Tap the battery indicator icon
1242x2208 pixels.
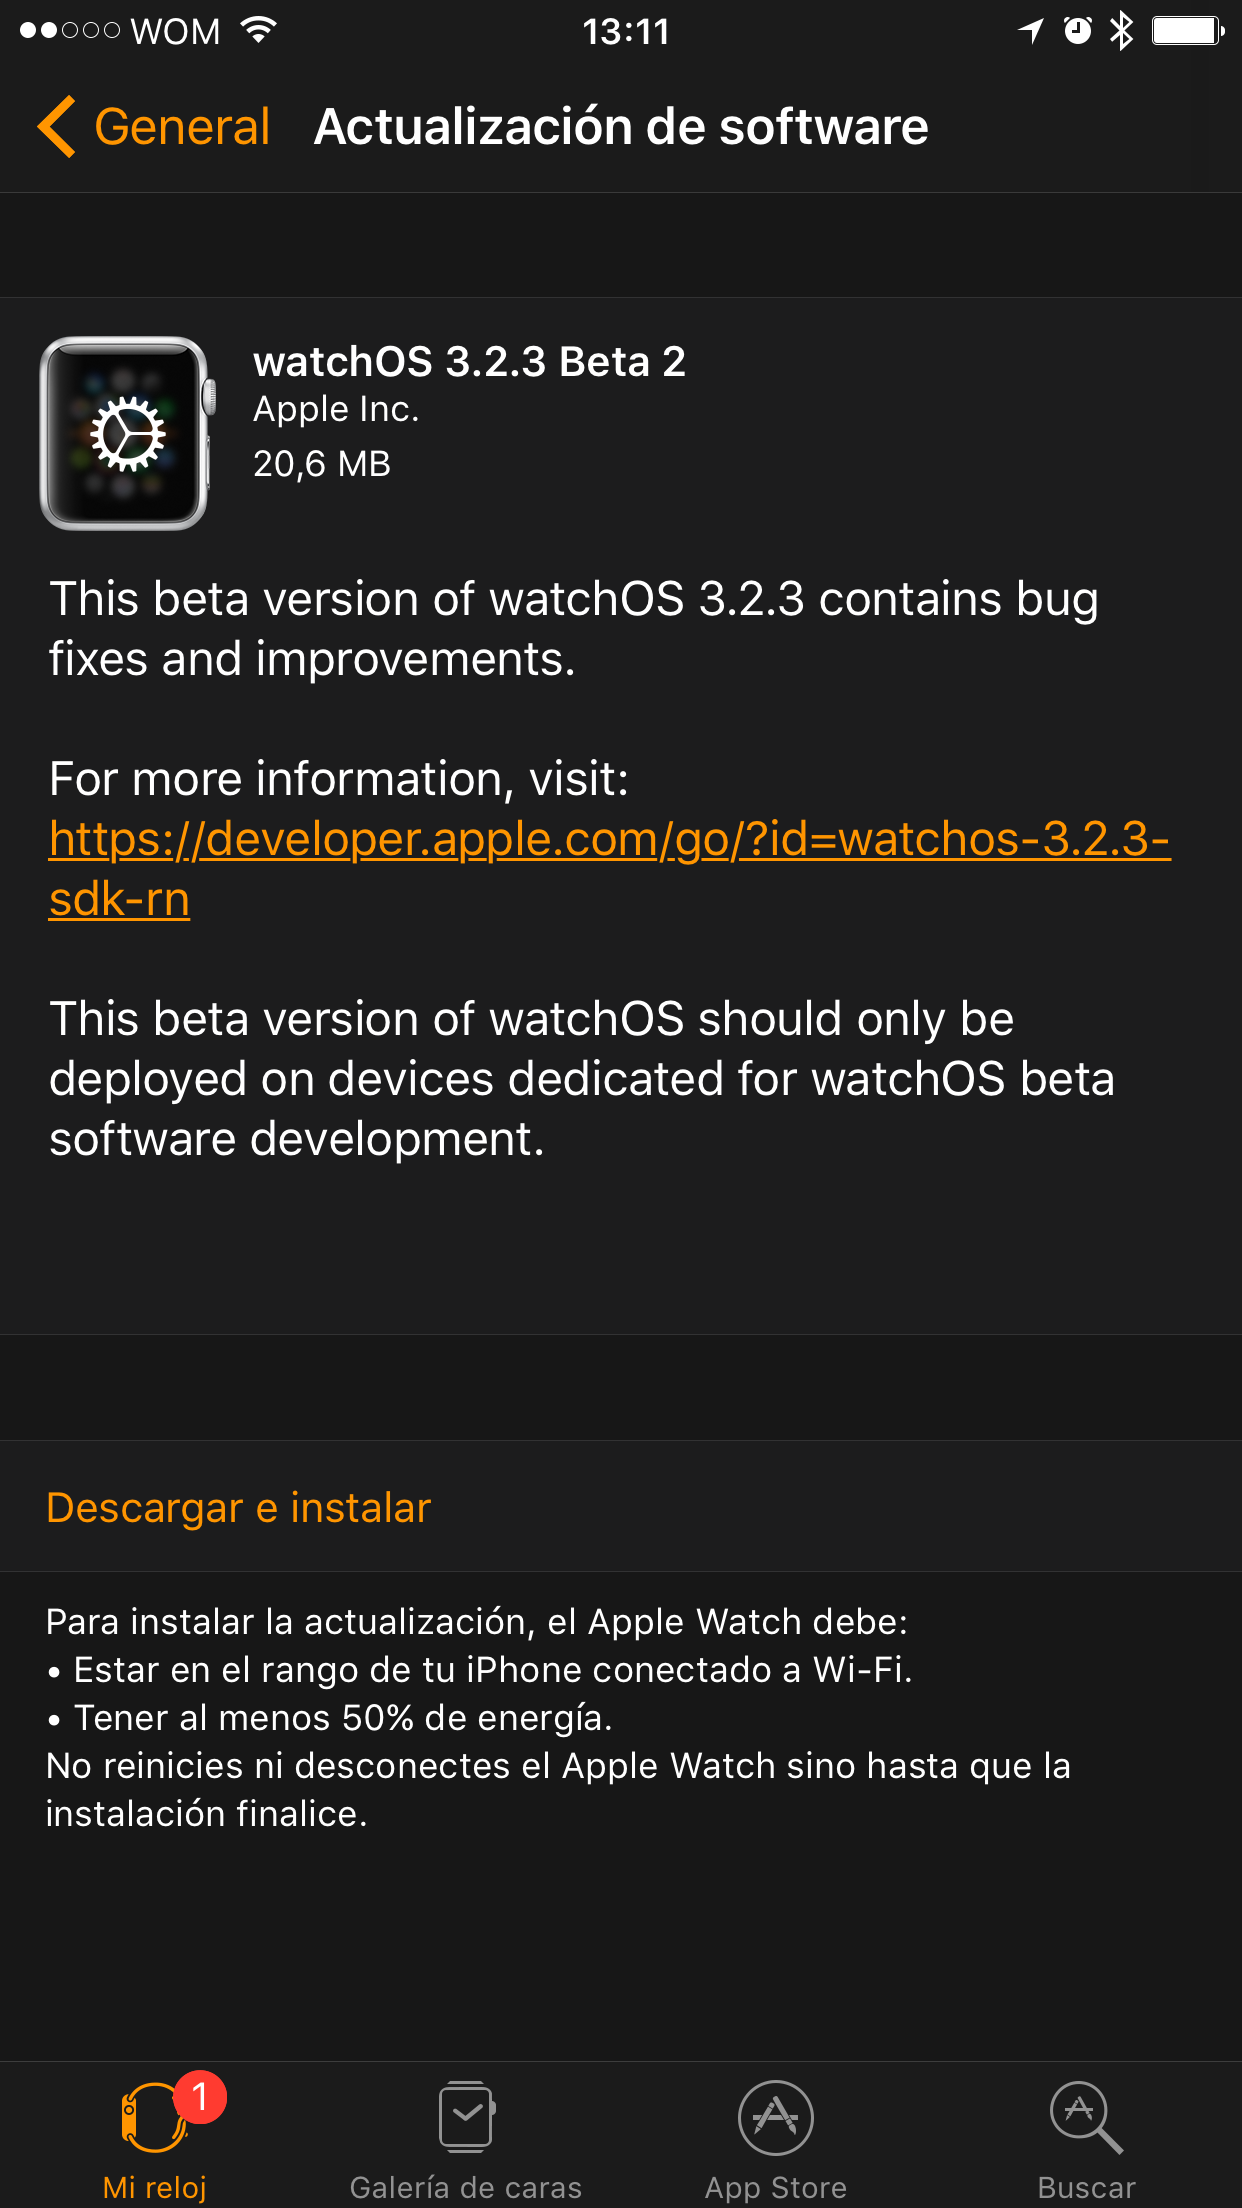coord(1188,31)
